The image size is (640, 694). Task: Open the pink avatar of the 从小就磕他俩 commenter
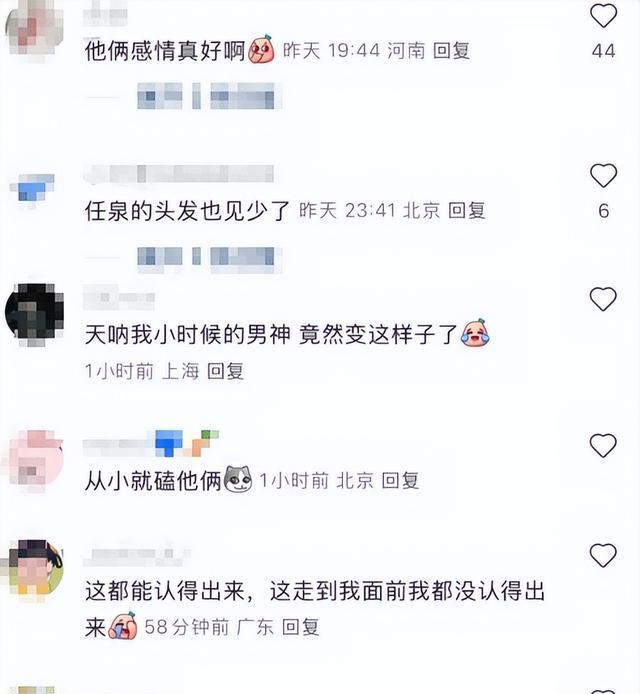coord(35,459)
